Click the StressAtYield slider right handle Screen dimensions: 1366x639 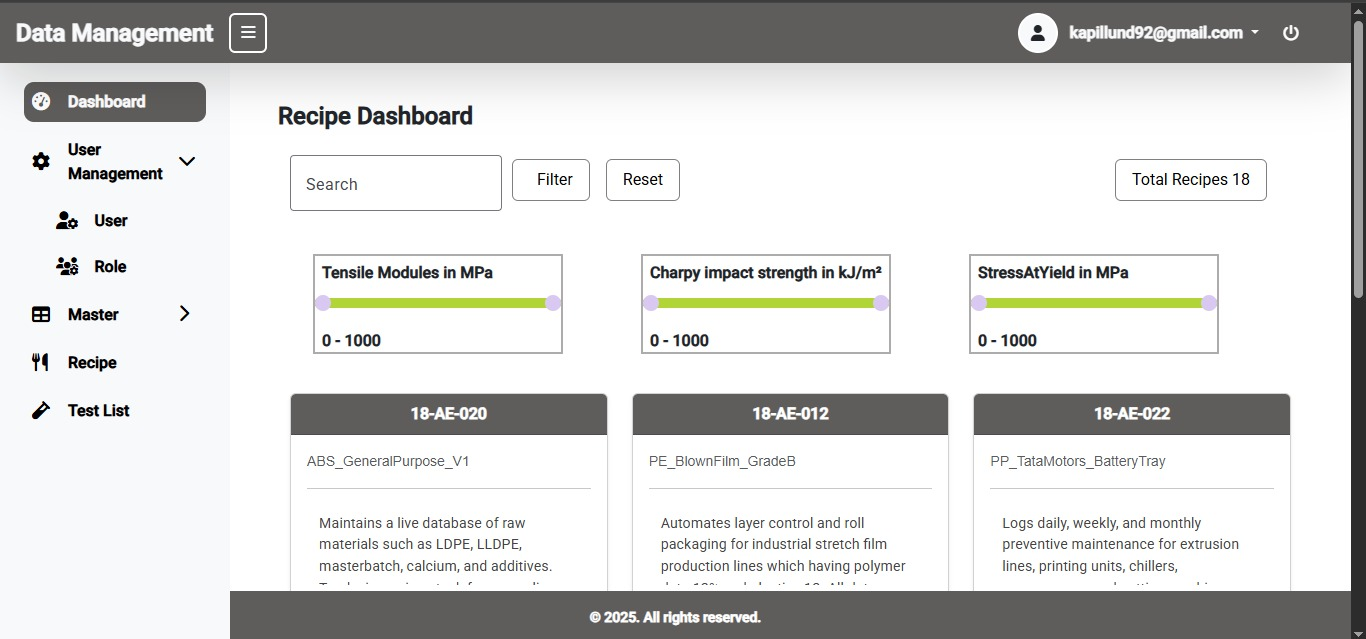point(1208,303)
